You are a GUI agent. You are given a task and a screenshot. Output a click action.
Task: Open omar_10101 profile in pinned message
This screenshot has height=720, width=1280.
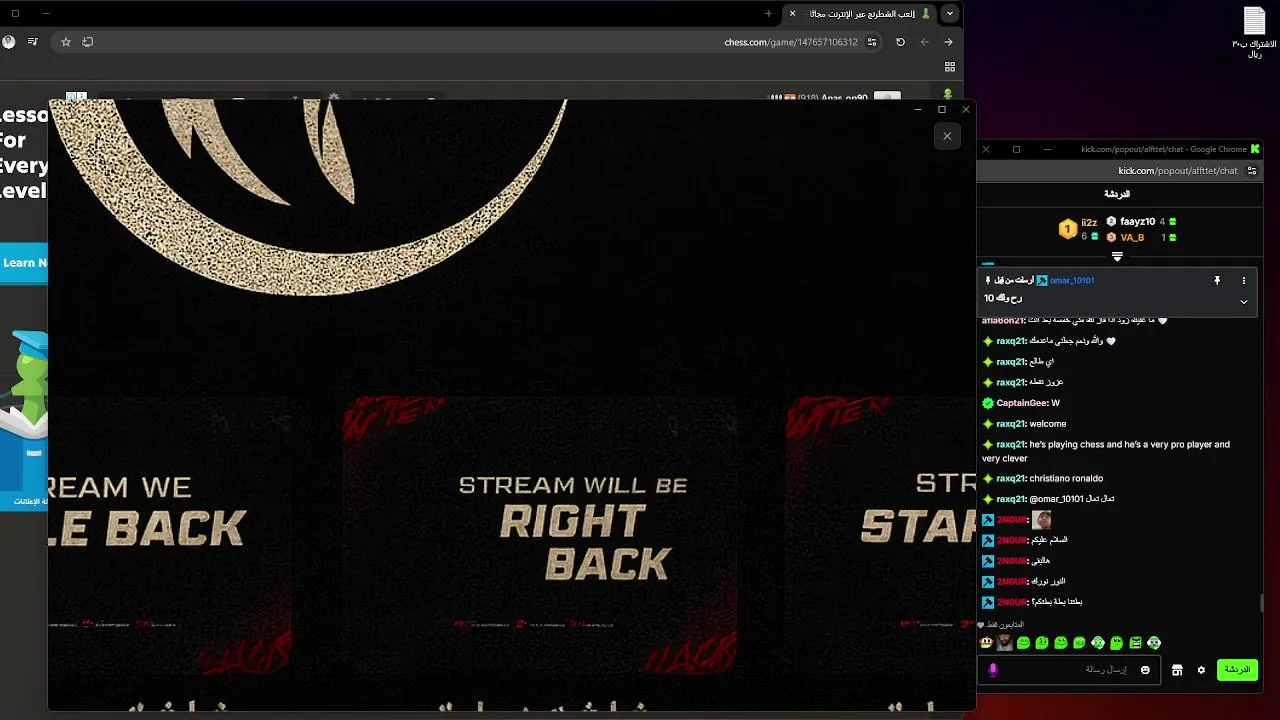click(x=1072, y=281)
